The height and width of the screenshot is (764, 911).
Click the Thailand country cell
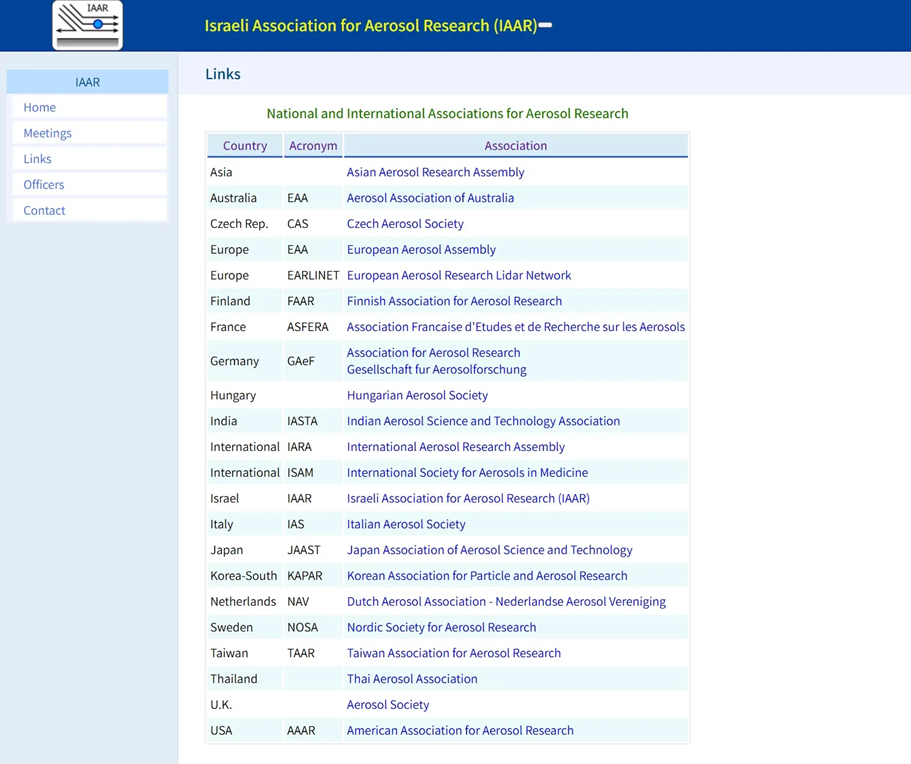click(245, 679)
